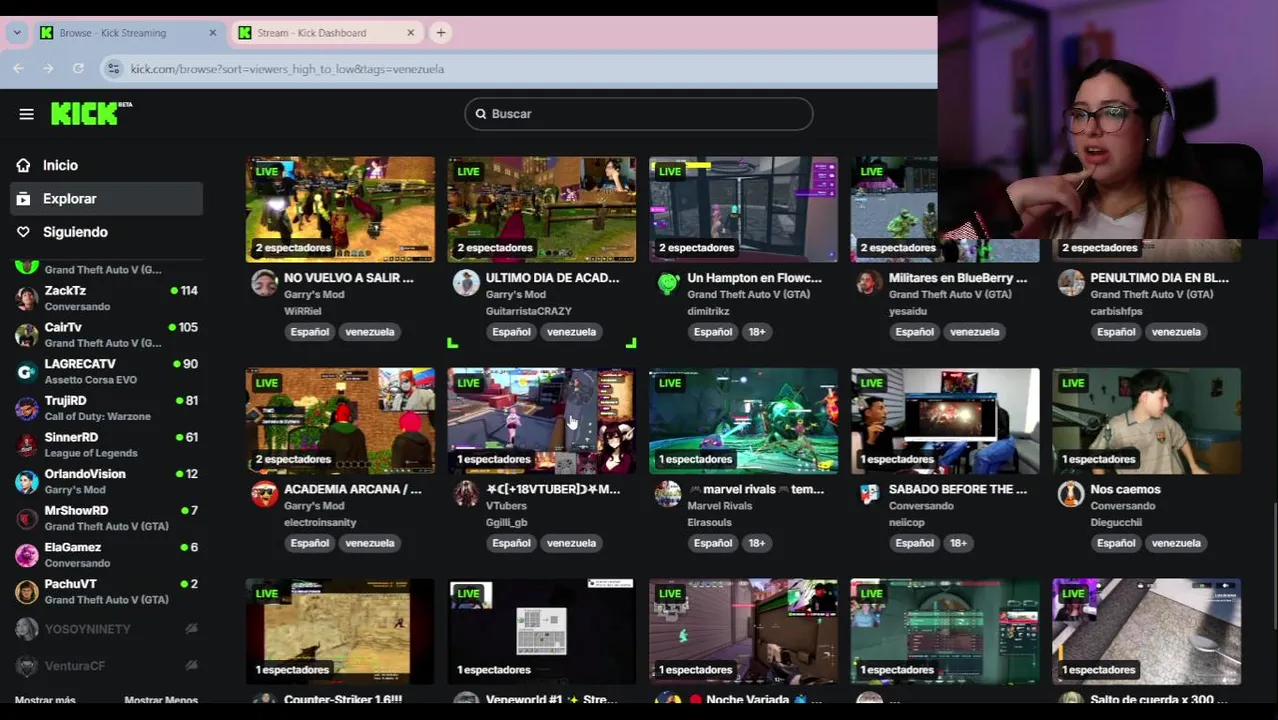Click 18+ tag under neiicop stream
Viewport: 1278px width, 720px height.
pyautogui.click(x=958, y=543)
